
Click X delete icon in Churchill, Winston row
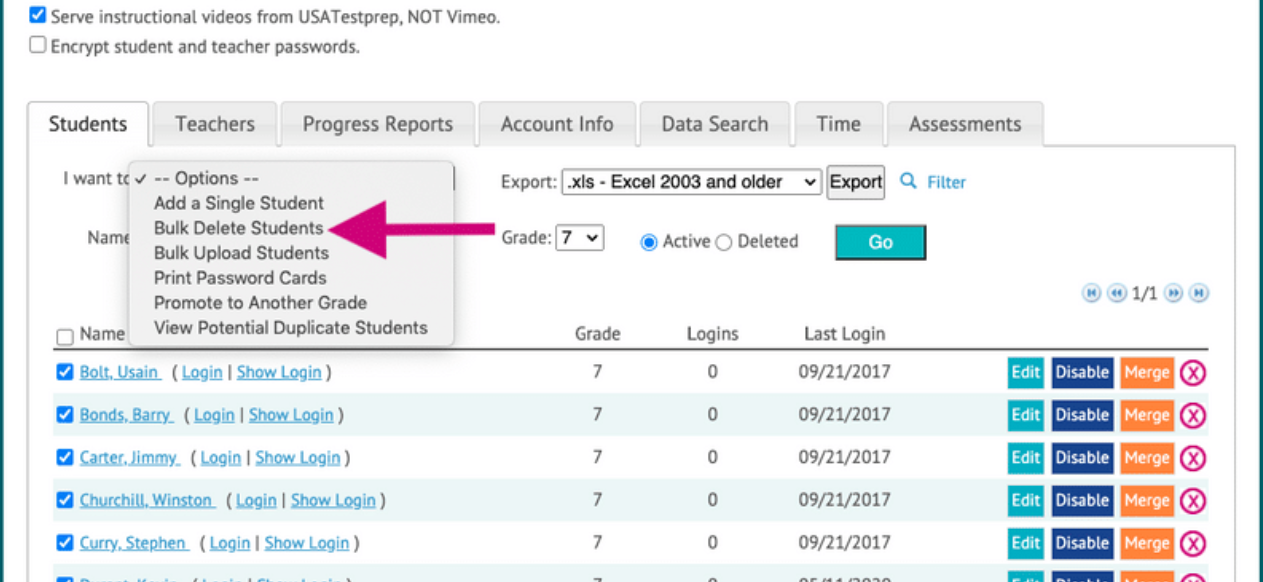tap(1193, 501)
